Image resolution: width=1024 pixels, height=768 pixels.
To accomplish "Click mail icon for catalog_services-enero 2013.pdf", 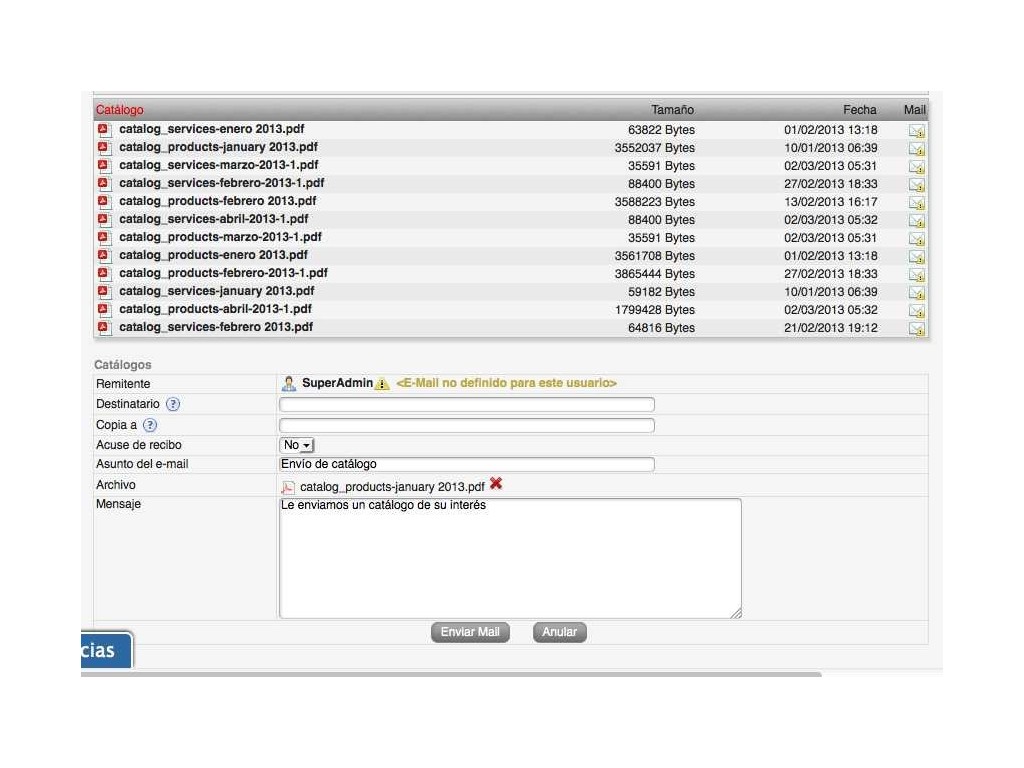I will (x=917, y=131).
